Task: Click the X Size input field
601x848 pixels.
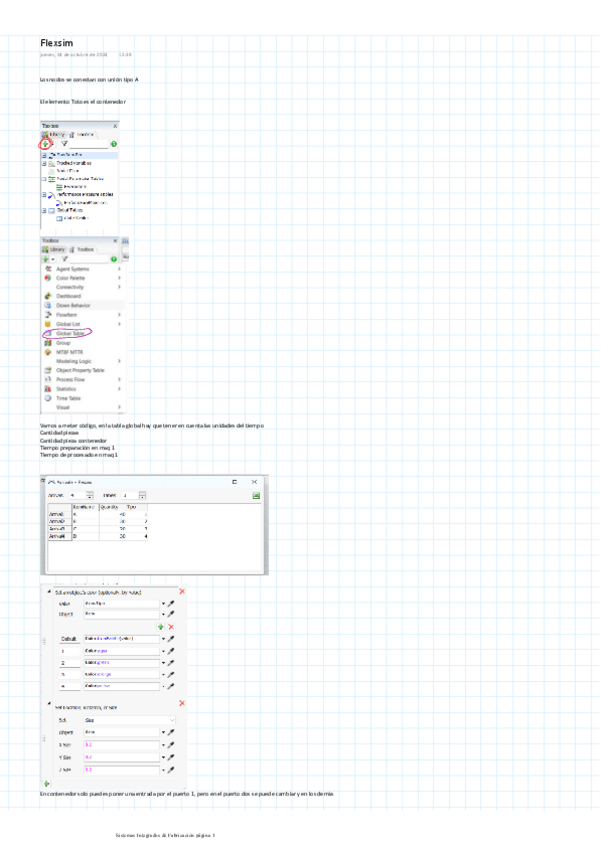Action: 120,745
